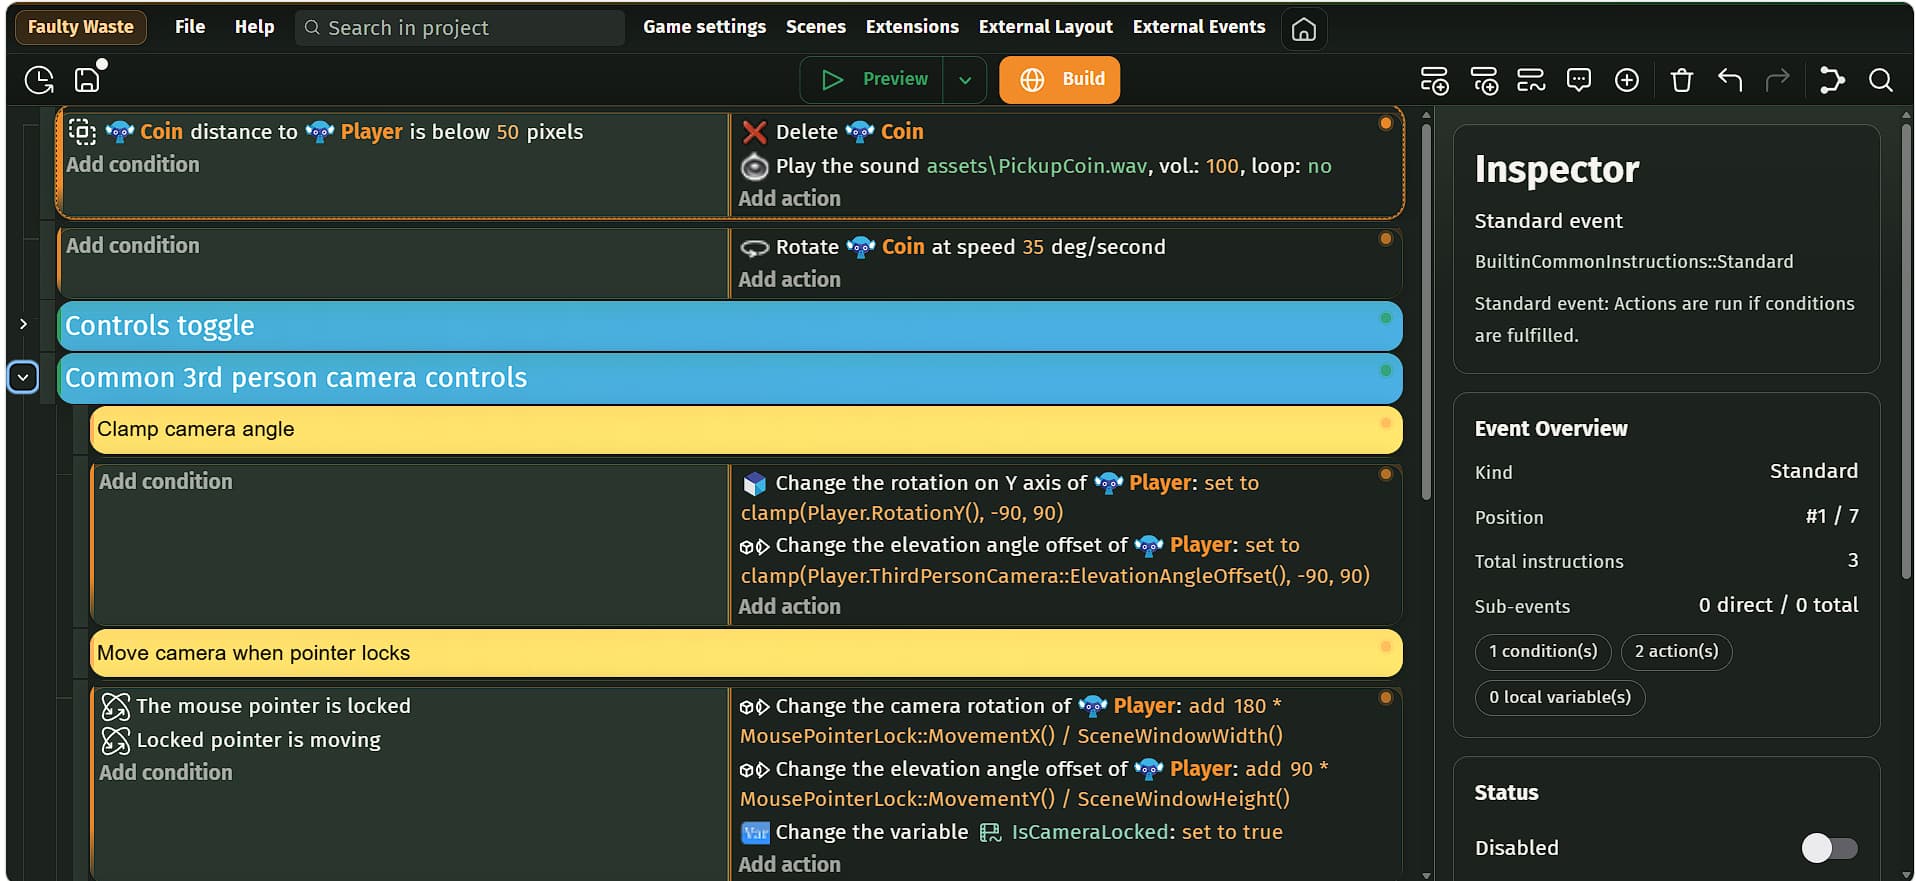The height and width of the screenshot is (881, 1916).
Task: Open the Preview options dropdown arrow
Action: [x=964, y=80]
